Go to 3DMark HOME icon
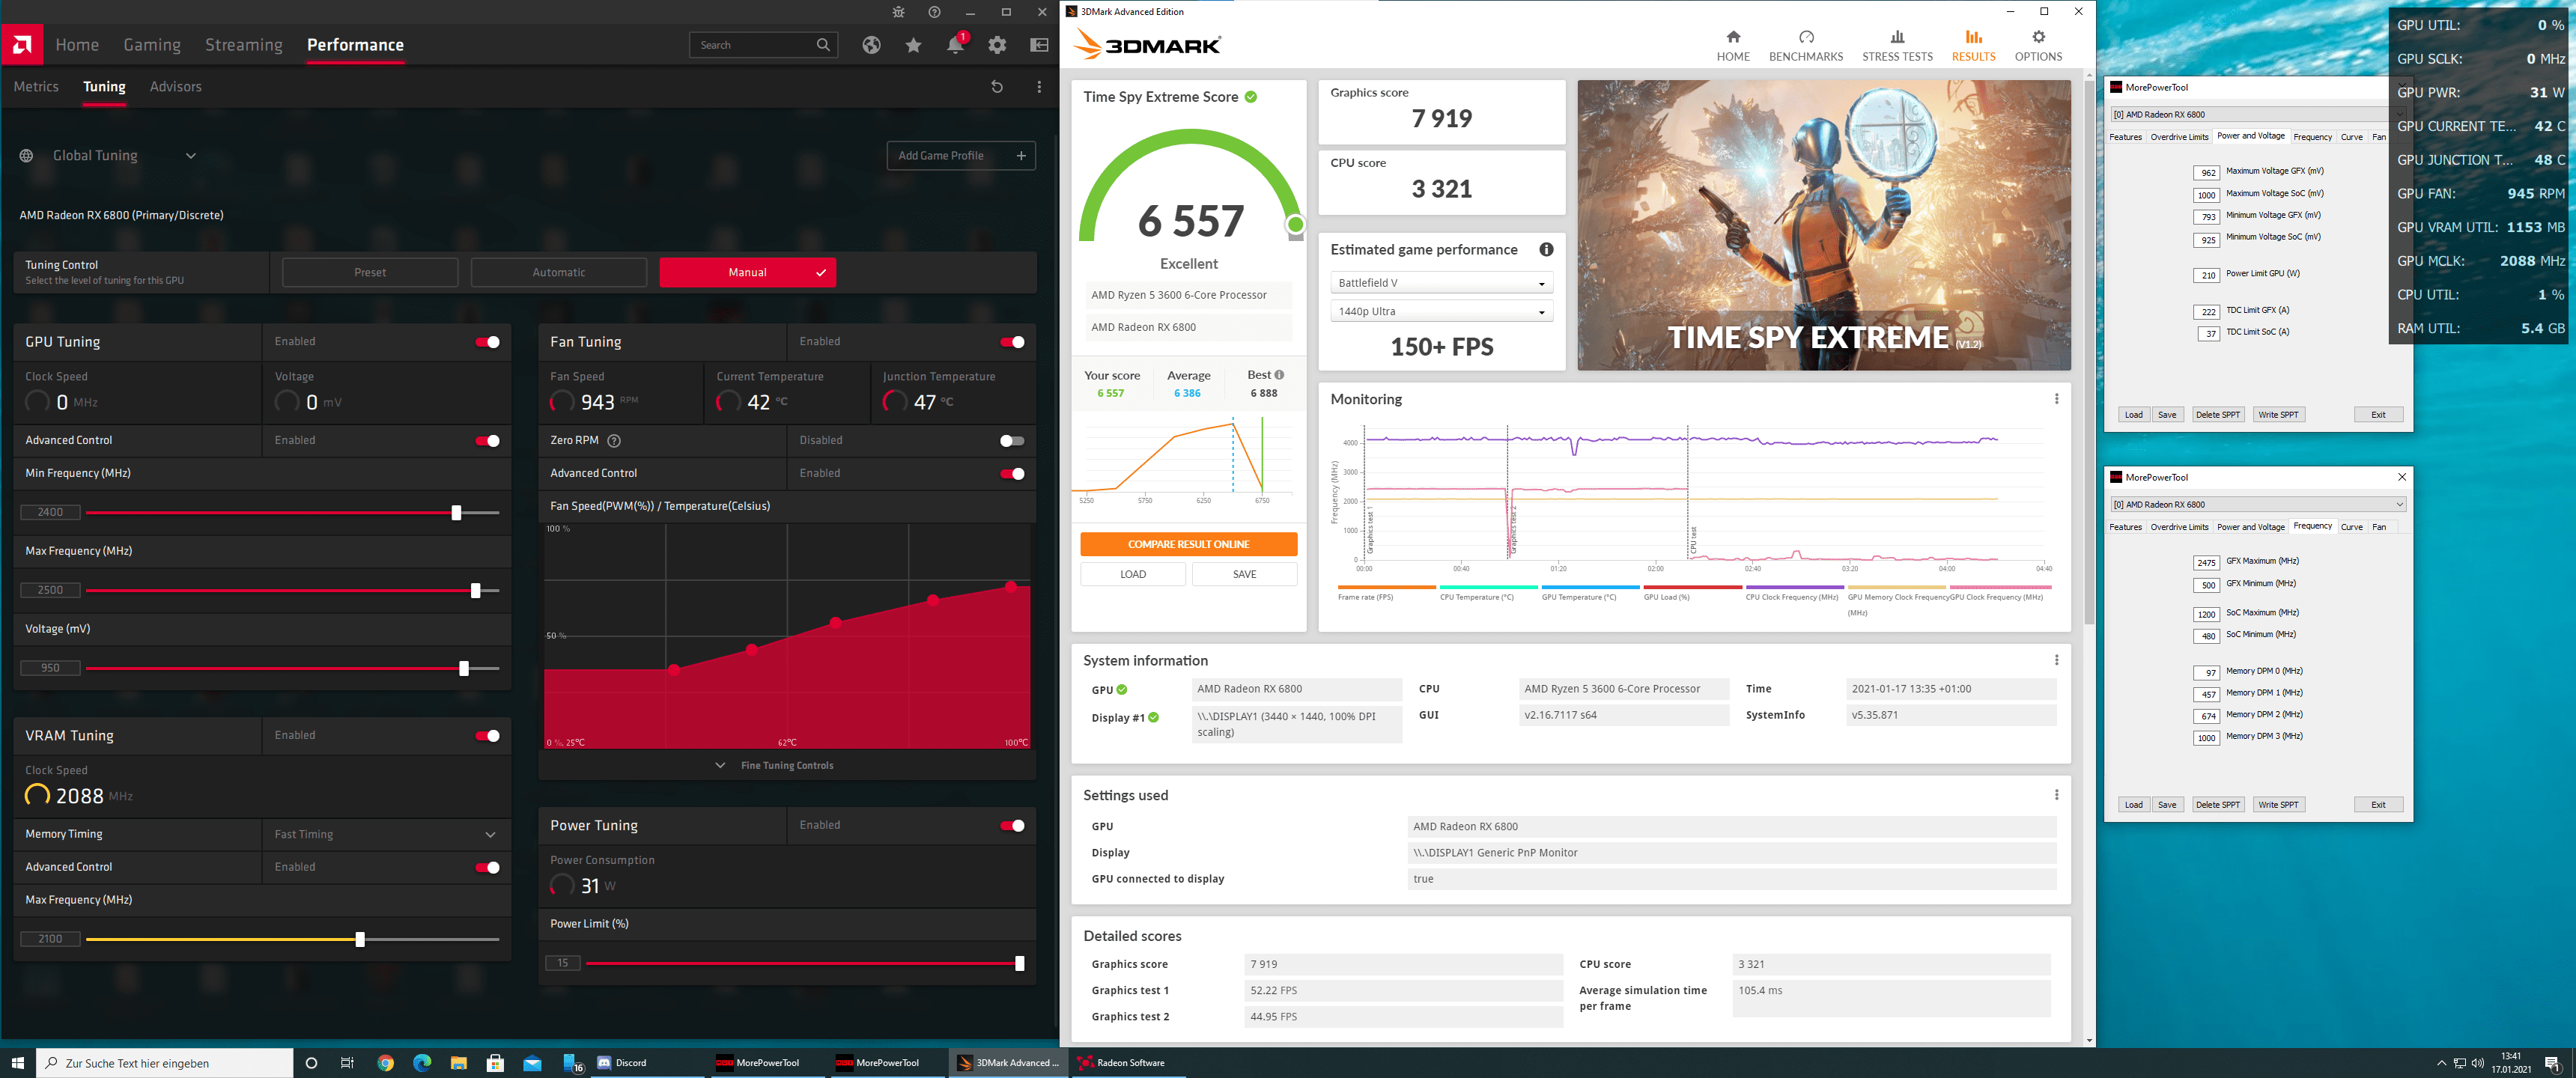 pos(1733,37)
